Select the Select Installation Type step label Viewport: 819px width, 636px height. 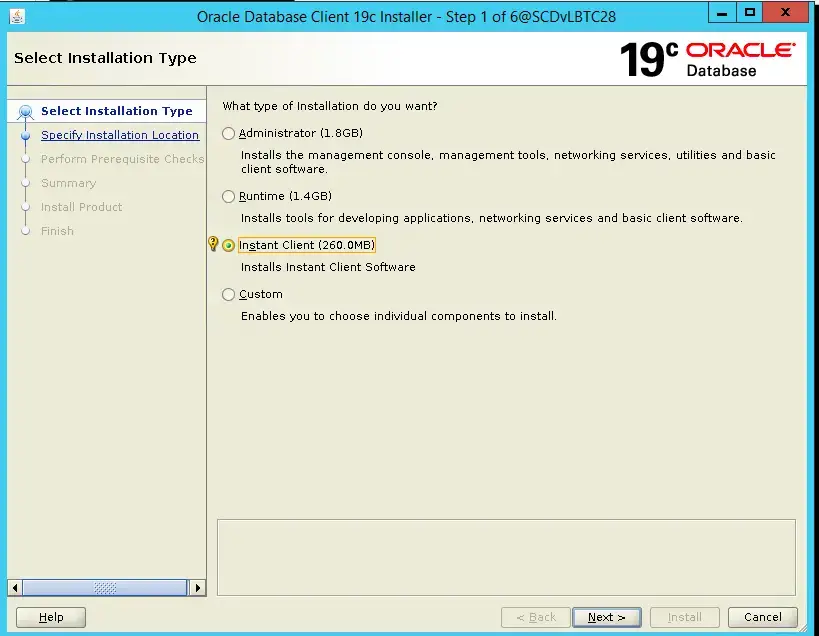tap(116, 112)
